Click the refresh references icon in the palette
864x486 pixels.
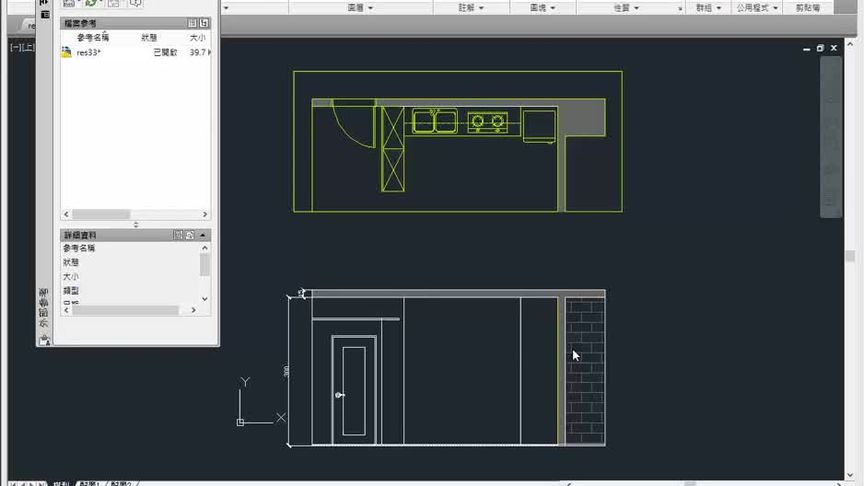91,3
